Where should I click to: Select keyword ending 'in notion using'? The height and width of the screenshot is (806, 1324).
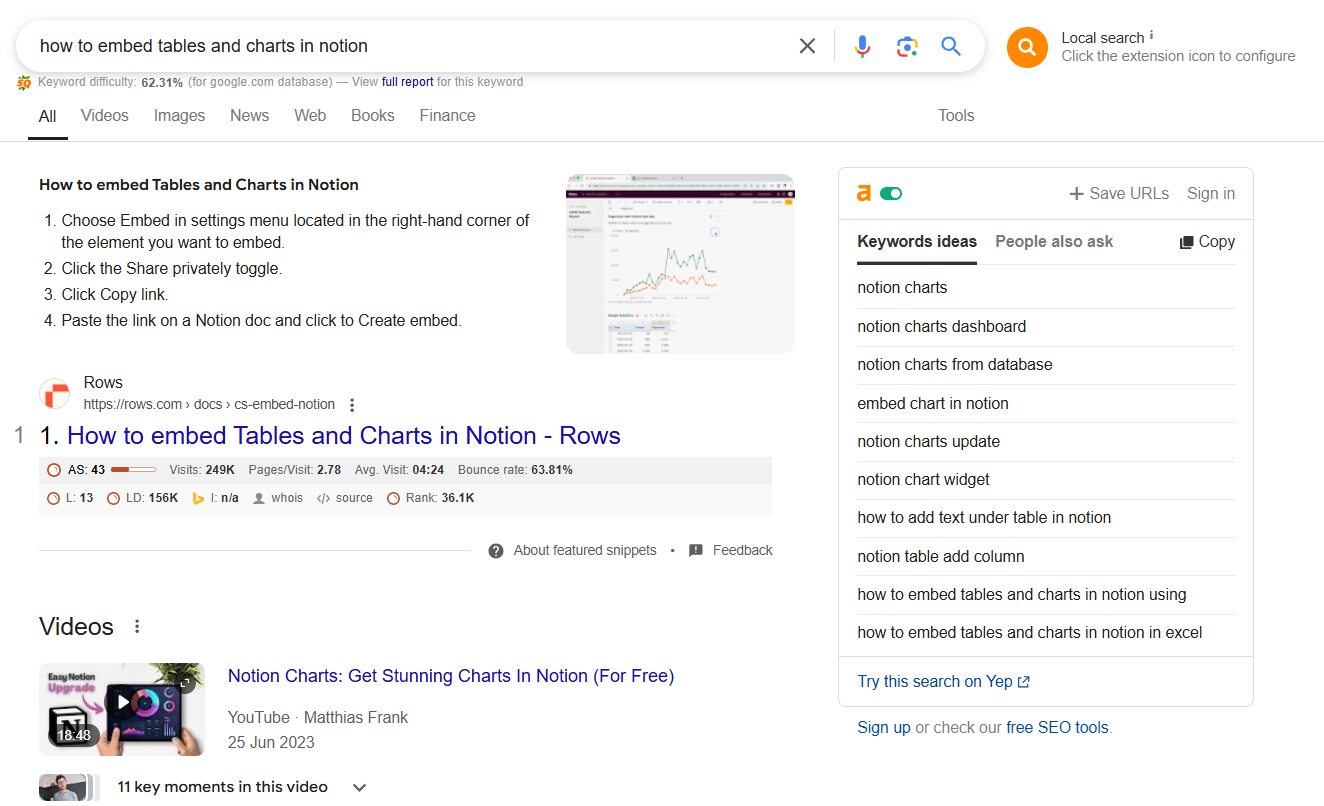click(x=1022, y=595)
